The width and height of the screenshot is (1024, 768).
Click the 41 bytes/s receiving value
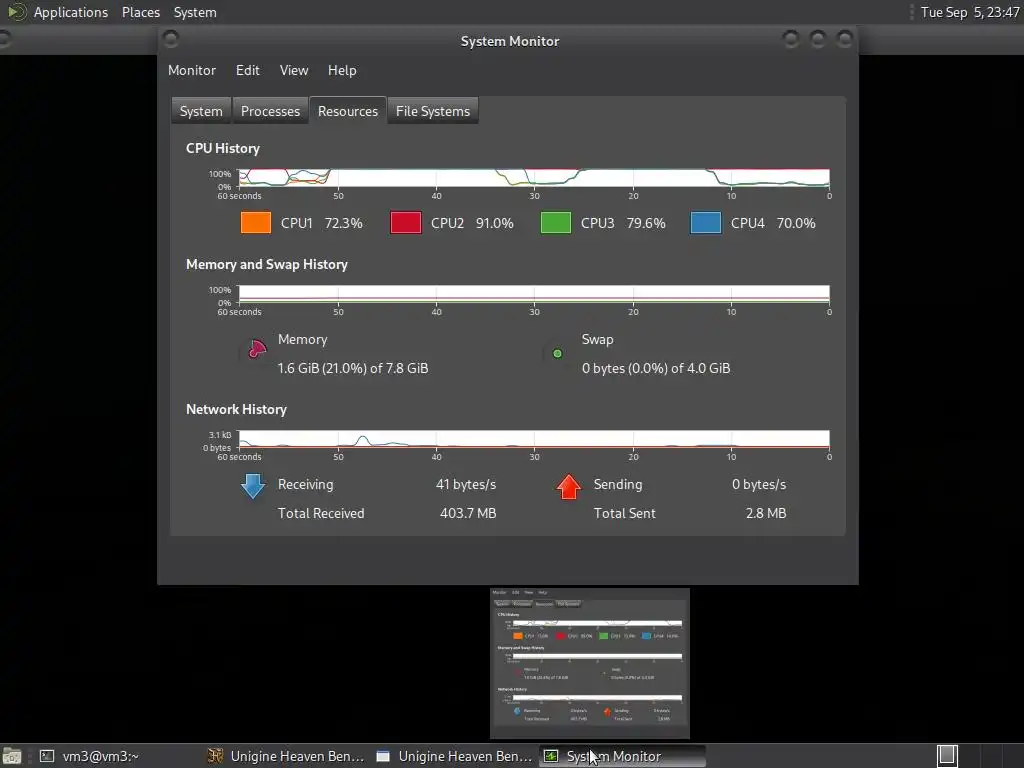(x=466, y=485)
